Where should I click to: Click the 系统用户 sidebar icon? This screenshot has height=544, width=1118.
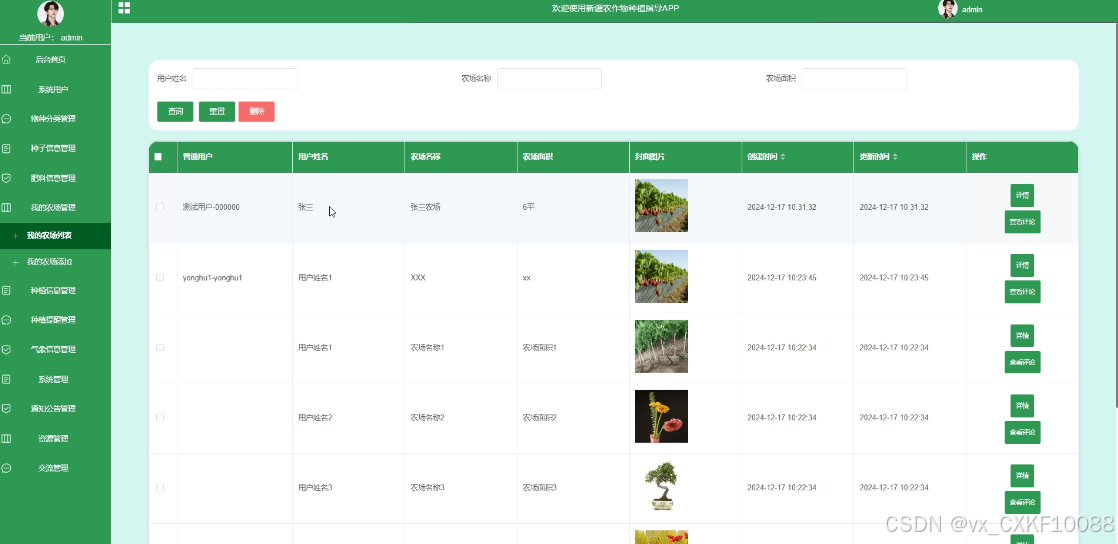point(6,89)
